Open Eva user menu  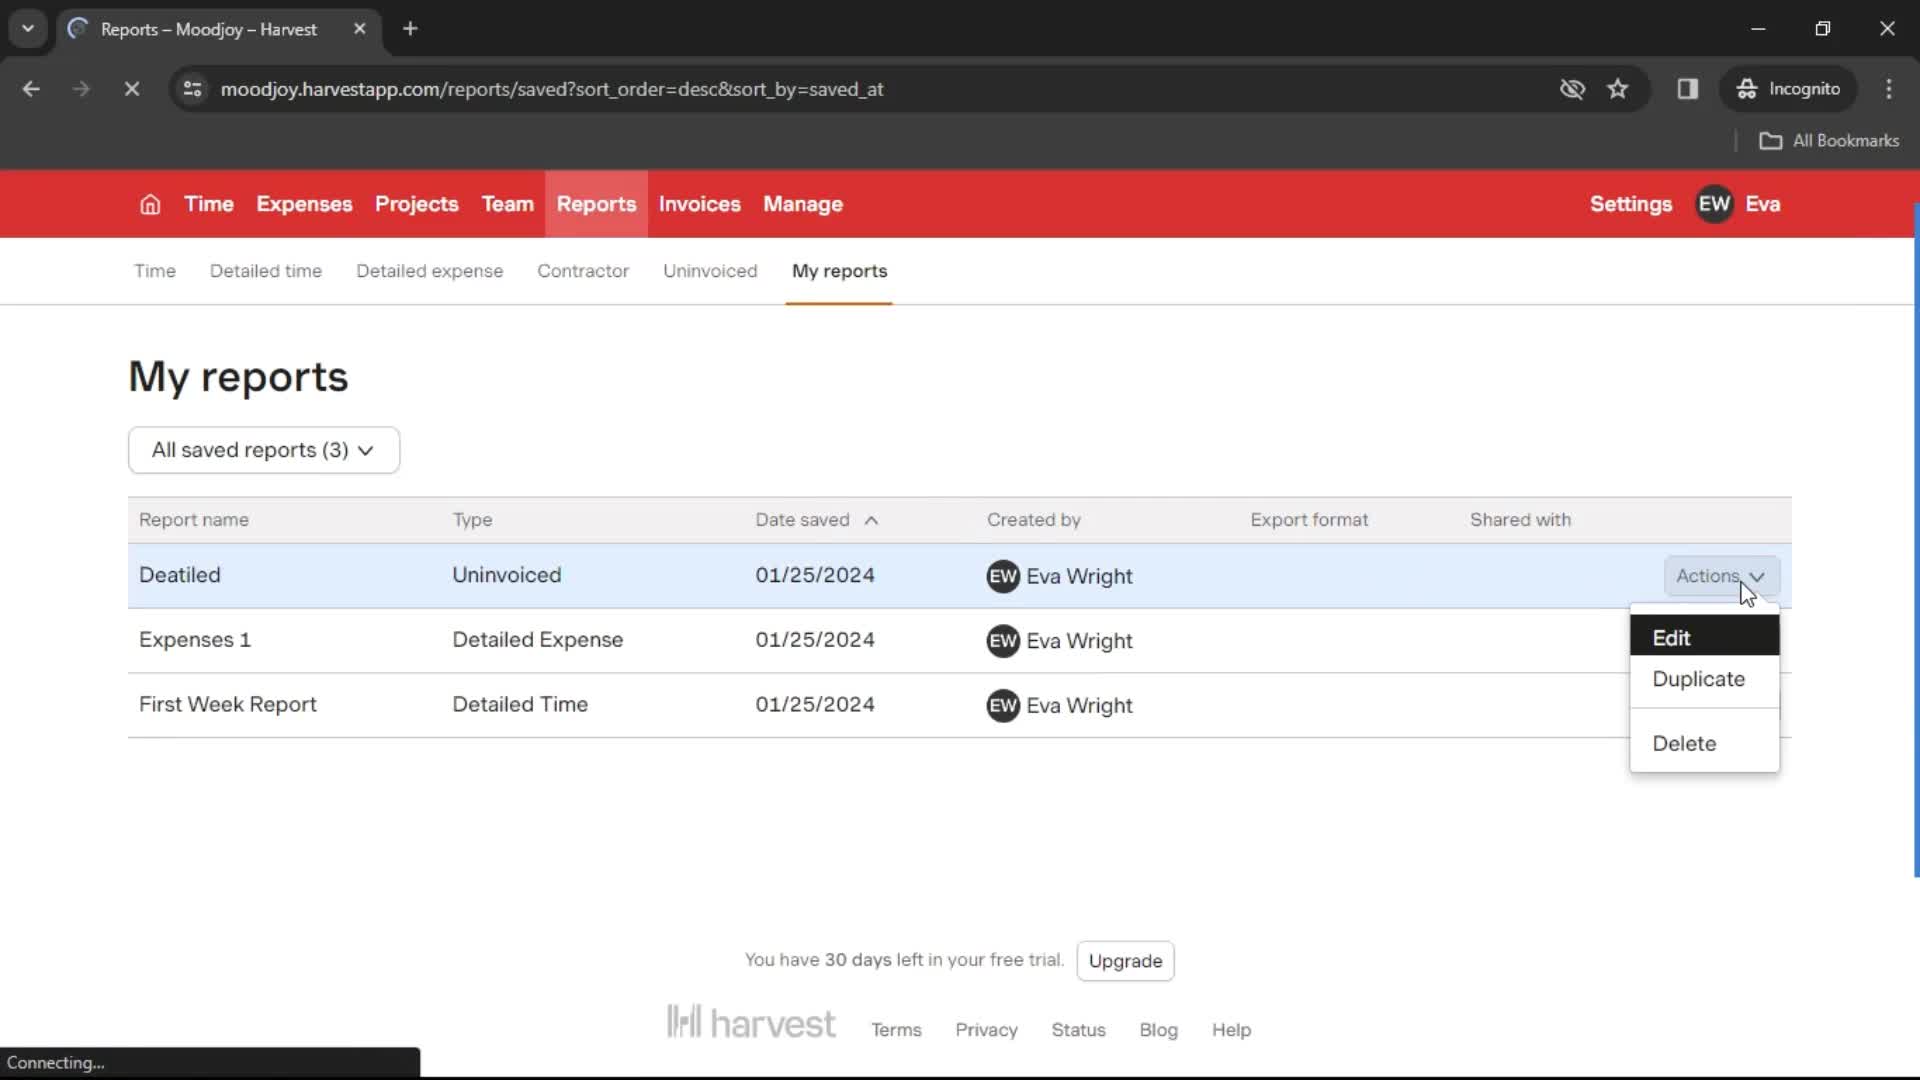[x=1762, y=204]
